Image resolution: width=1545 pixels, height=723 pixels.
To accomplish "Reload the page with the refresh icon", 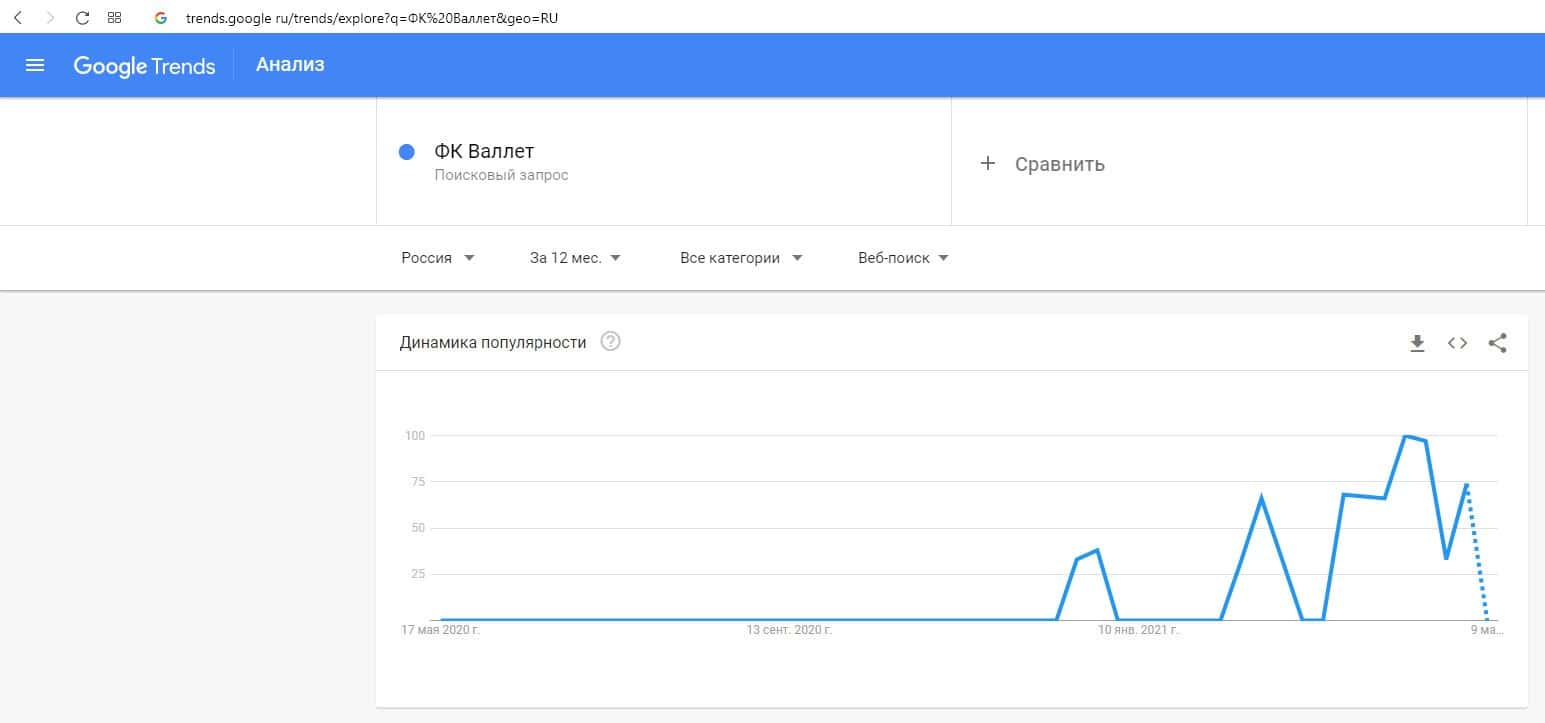I will point(83,18).
